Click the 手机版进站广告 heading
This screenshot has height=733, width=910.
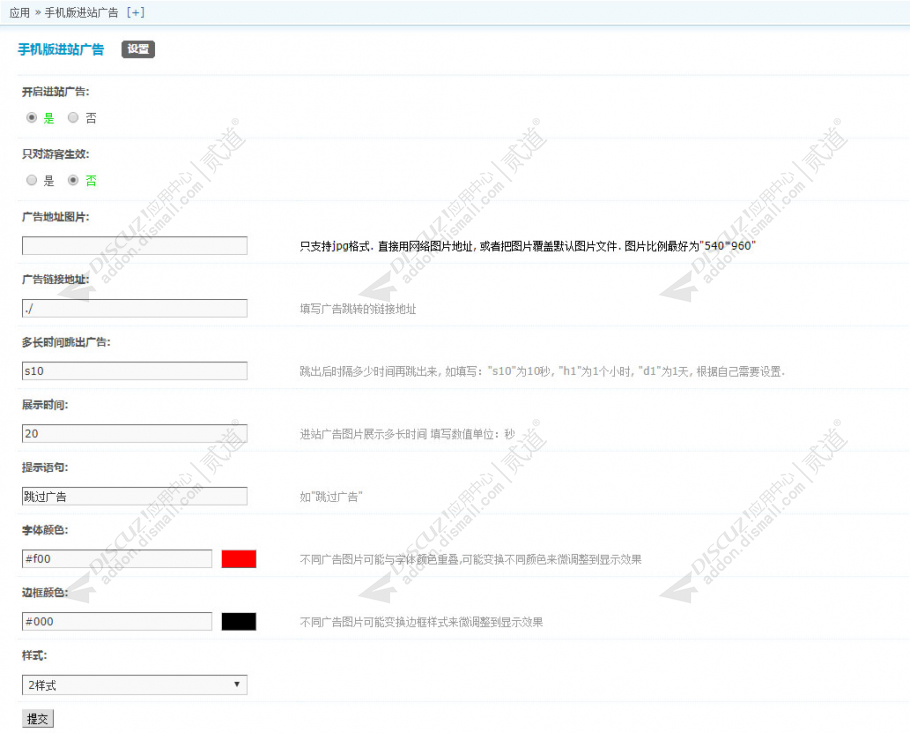(x=61, y=49)
